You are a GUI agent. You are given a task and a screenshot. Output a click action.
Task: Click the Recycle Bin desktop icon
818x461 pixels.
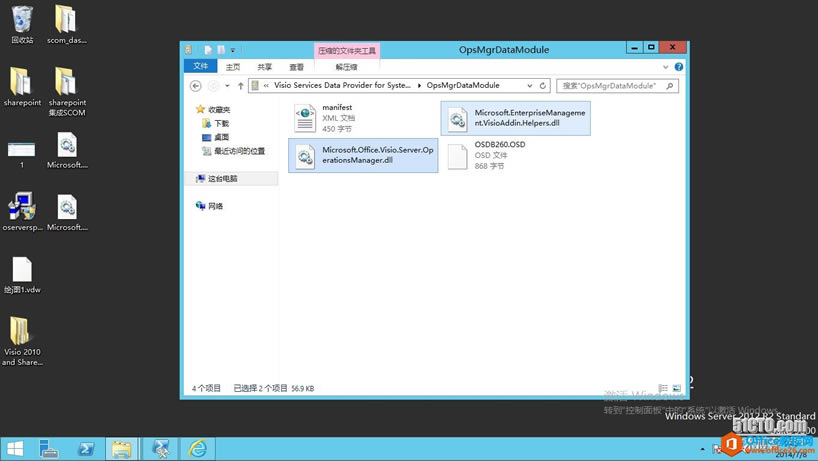[22, 23]
